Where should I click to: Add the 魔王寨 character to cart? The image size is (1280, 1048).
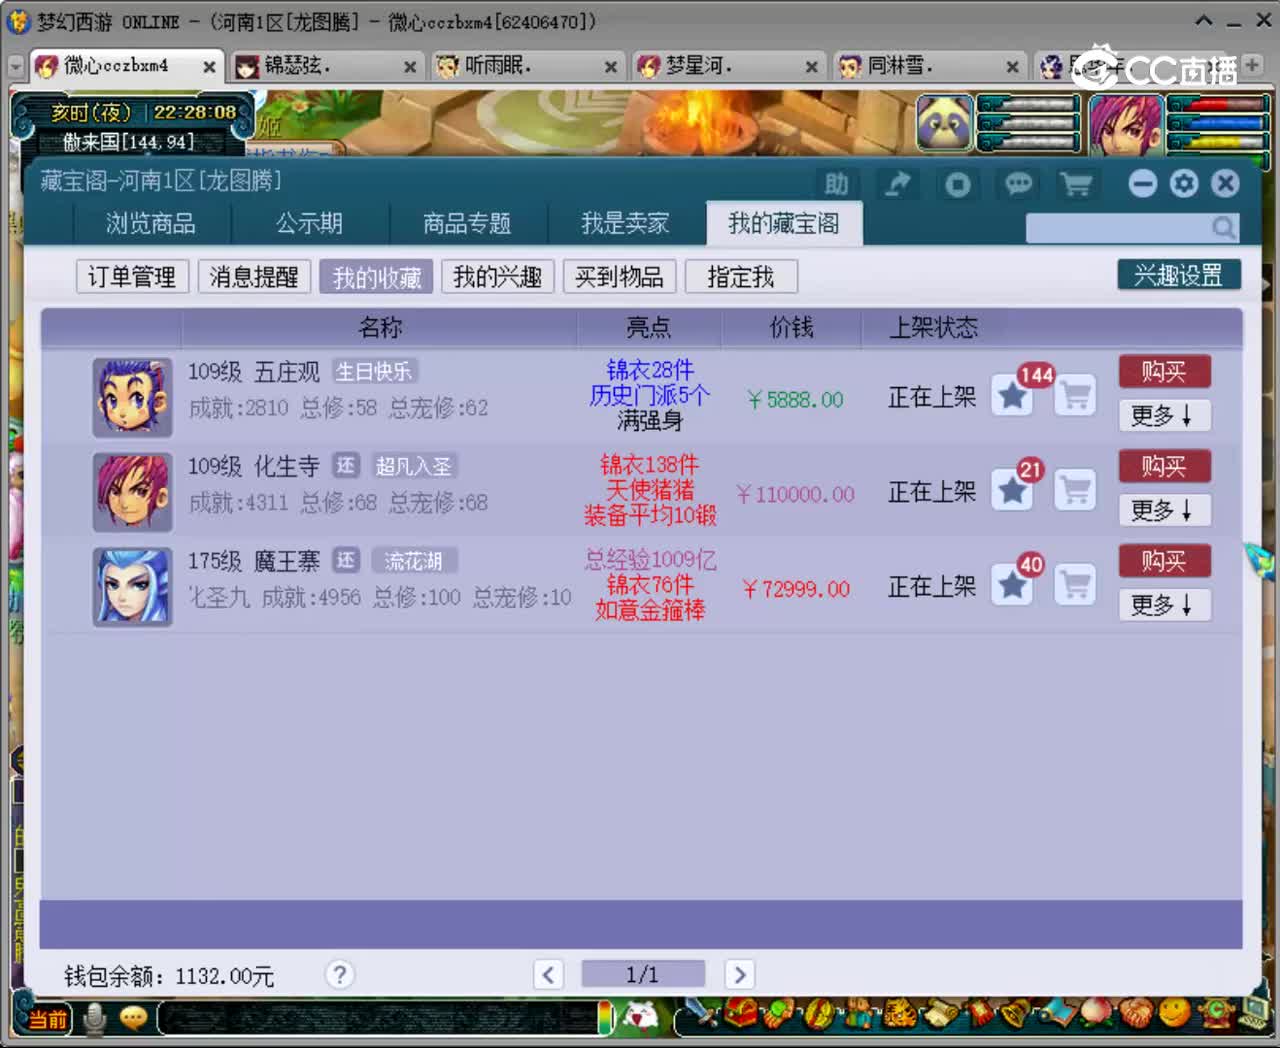coord(1076,586)
